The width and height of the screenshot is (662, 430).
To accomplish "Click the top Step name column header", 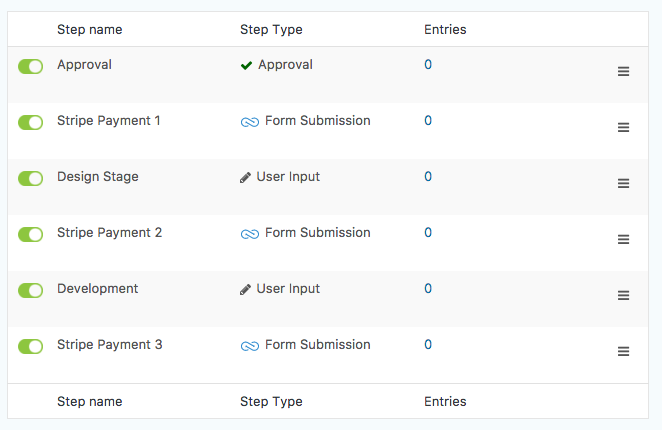I will coord(89,30).
